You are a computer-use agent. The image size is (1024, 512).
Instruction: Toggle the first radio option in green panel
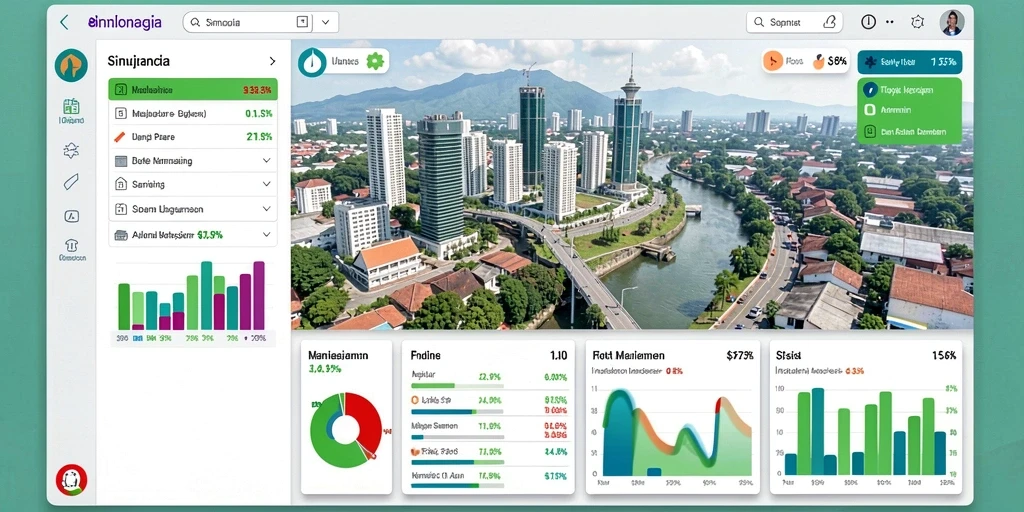point(869,90)
